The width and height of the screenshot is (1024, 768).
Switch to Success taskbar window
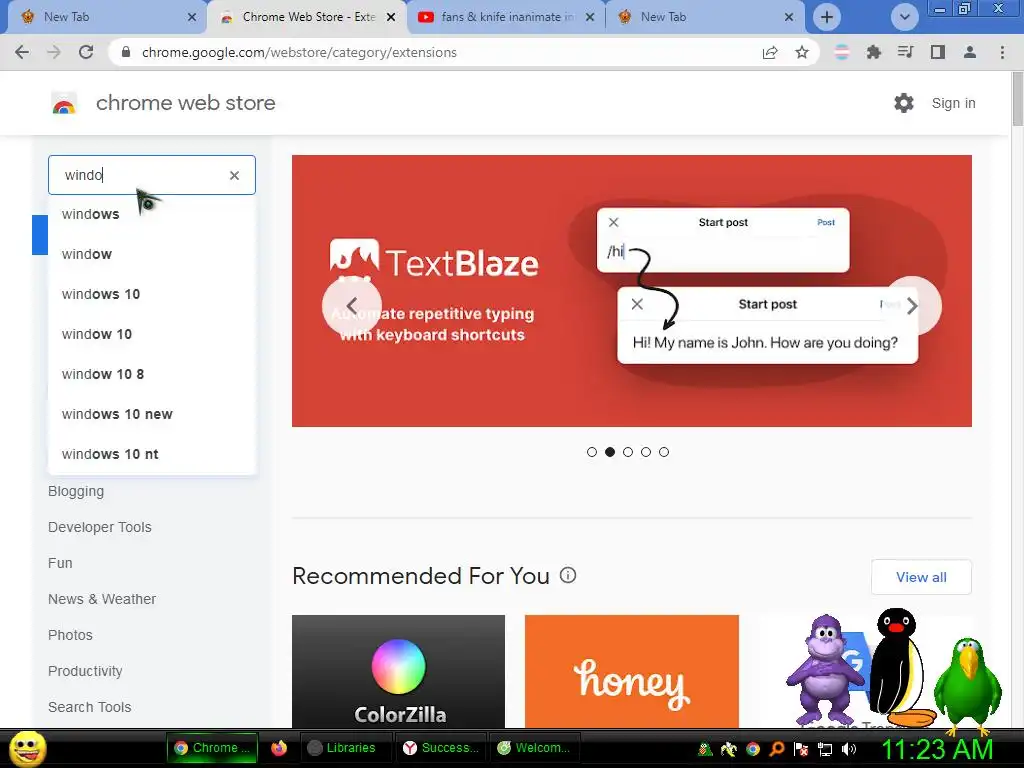pos(441,748)
